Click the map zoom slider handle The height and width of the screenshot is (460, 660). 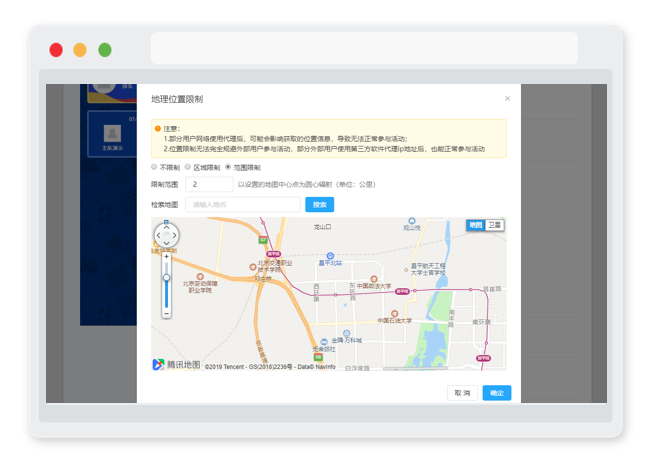click(x=166, y=278)
